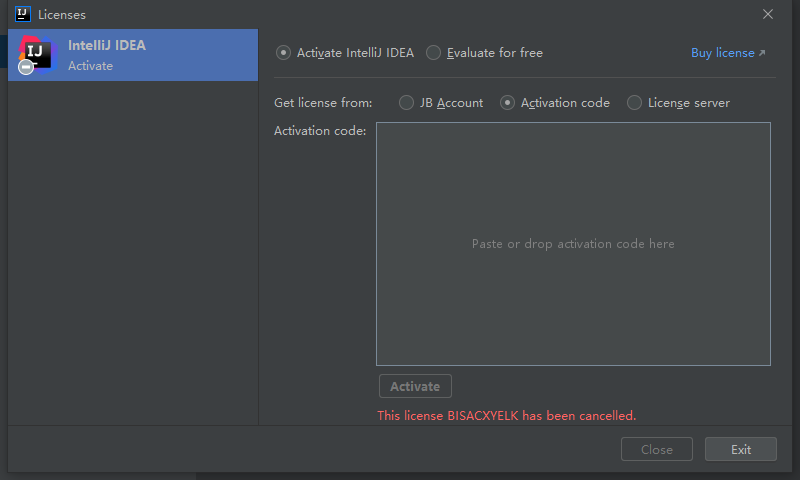Click the IntelliJ IDEA product logo icon
Image resolution: width=800 pixels, height=480 pixels.
[36, 55]
